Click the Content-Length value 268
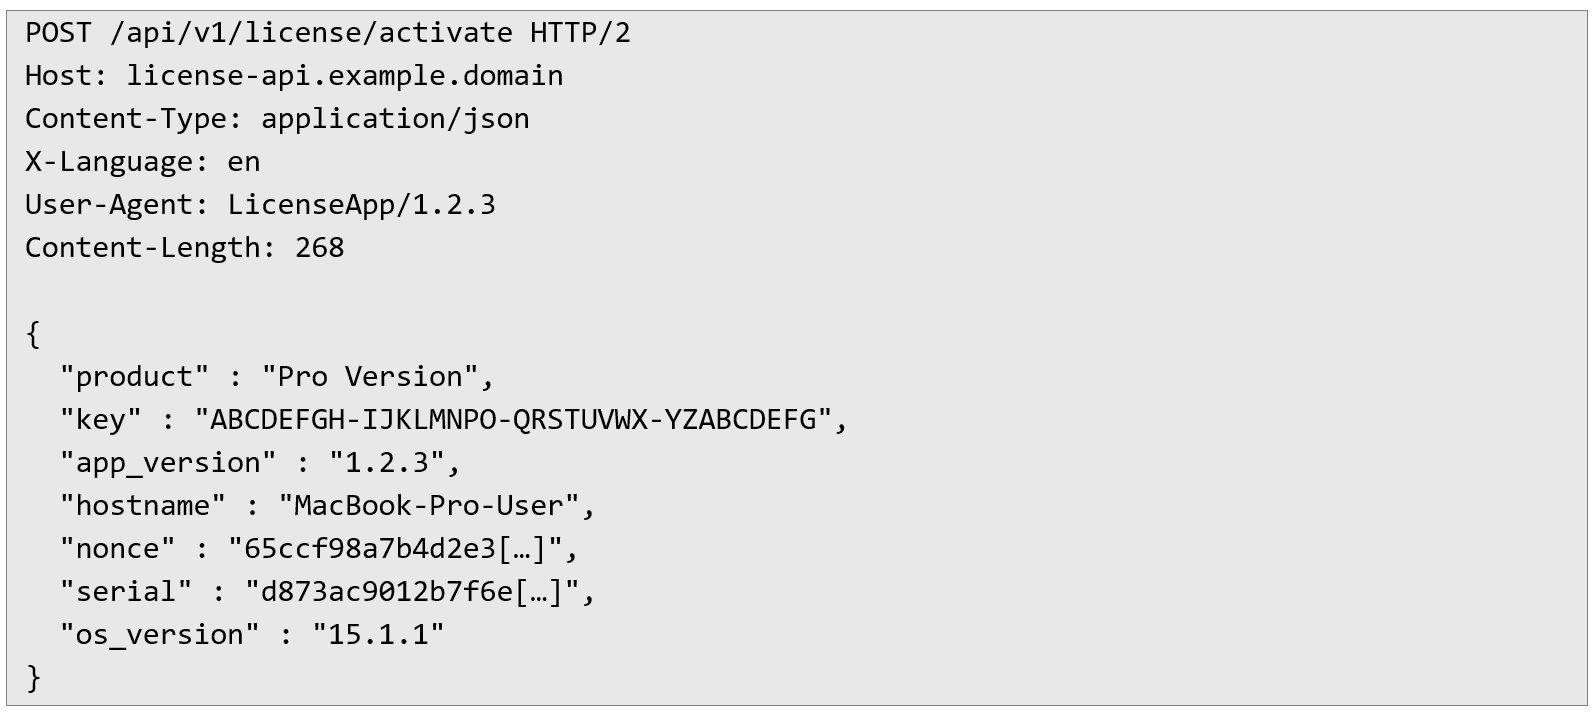This screenshot has height=715, width=1596. point(319,248)
